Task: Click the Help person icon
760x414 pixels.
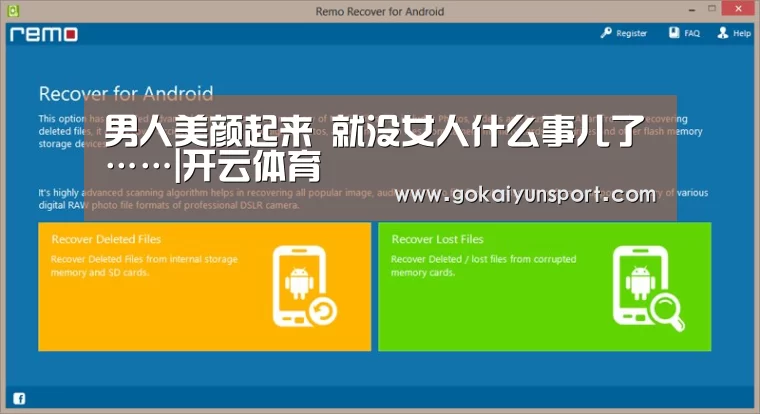Action: [723, 32]
